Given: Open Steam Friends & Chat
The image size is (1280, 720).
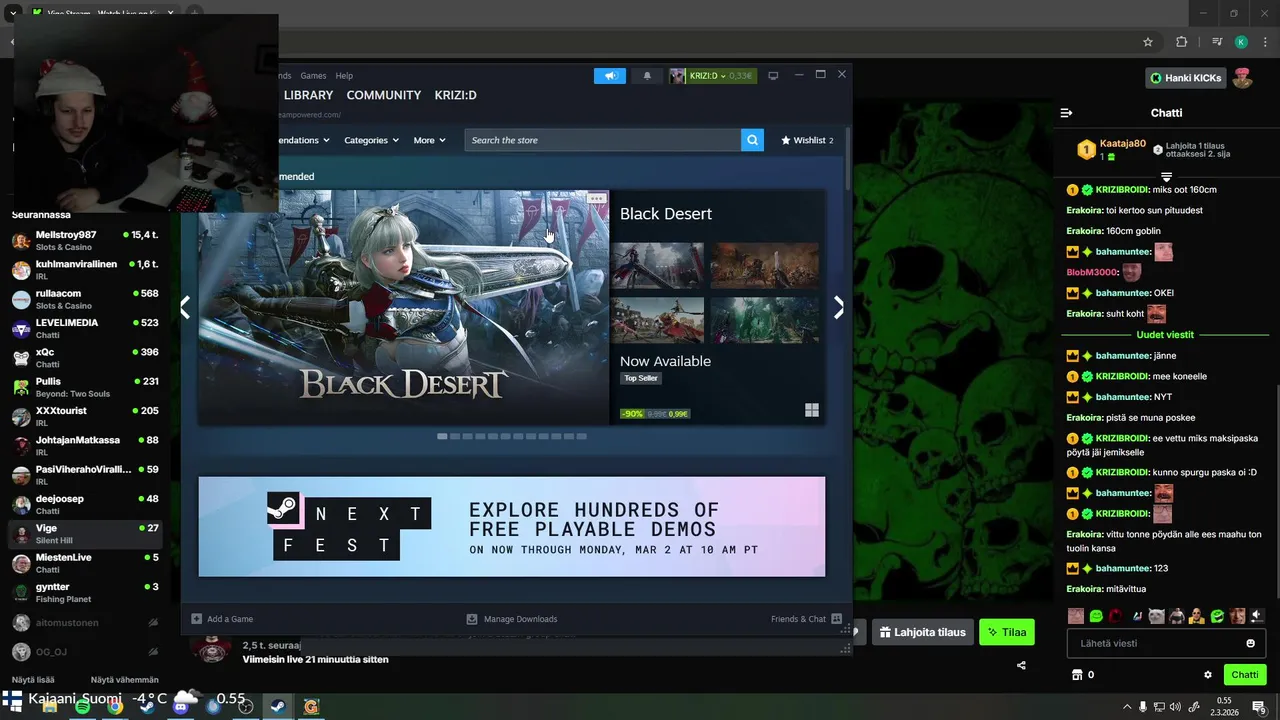Looking at the screenshot, I should point(806,619).
